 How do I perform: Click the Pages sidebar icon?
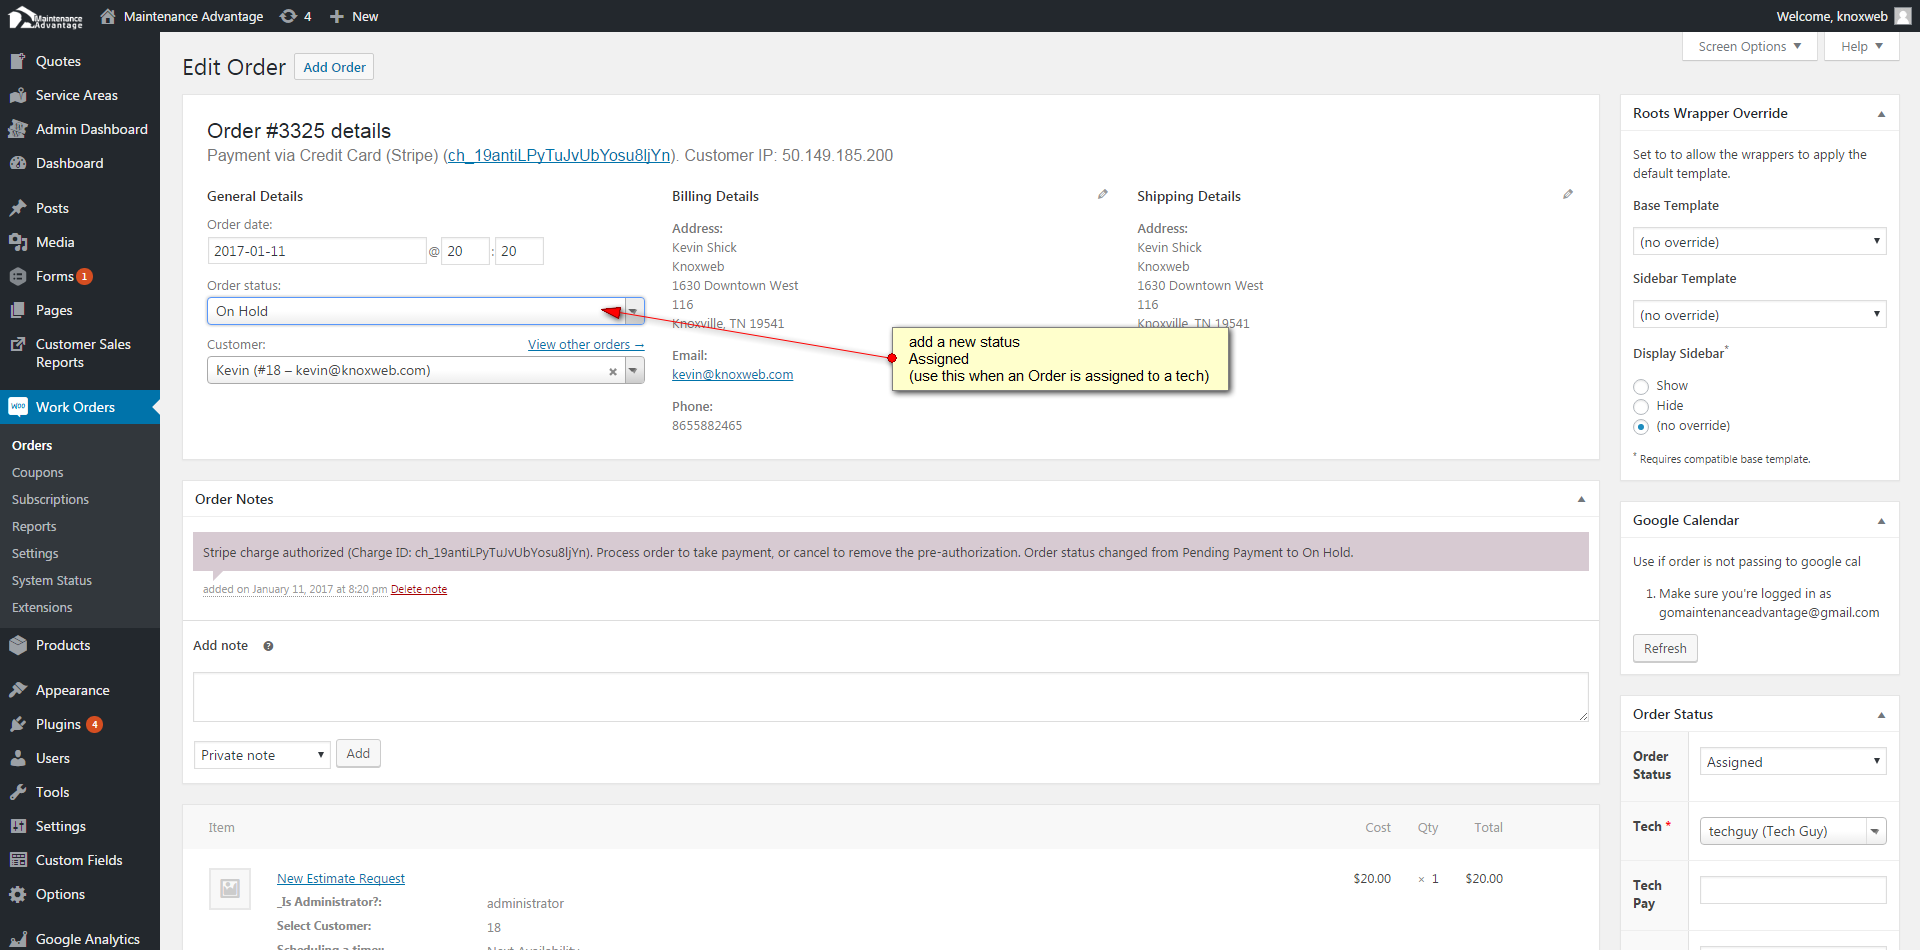pyautogui.click(x=18, y=310)
